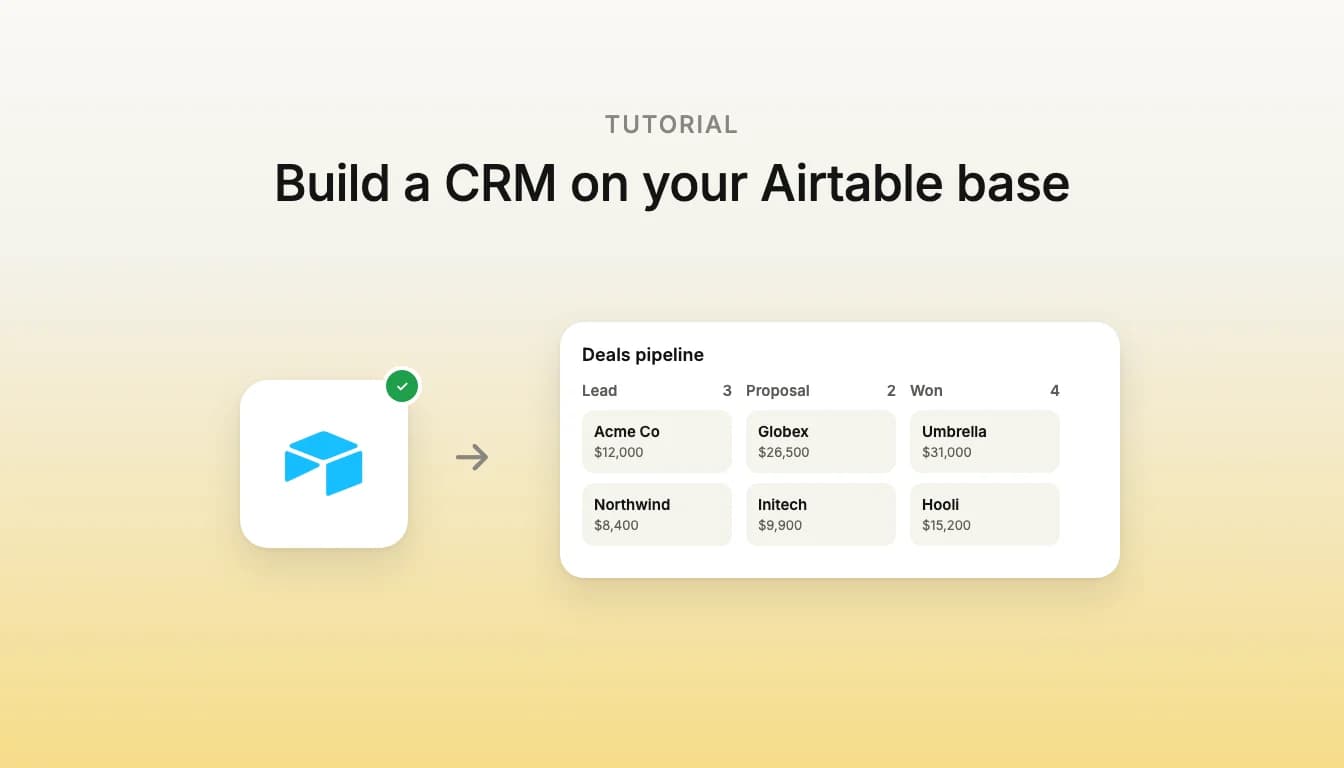
Task: Click the Won count 4
Action: click(x=1055, y=391)
